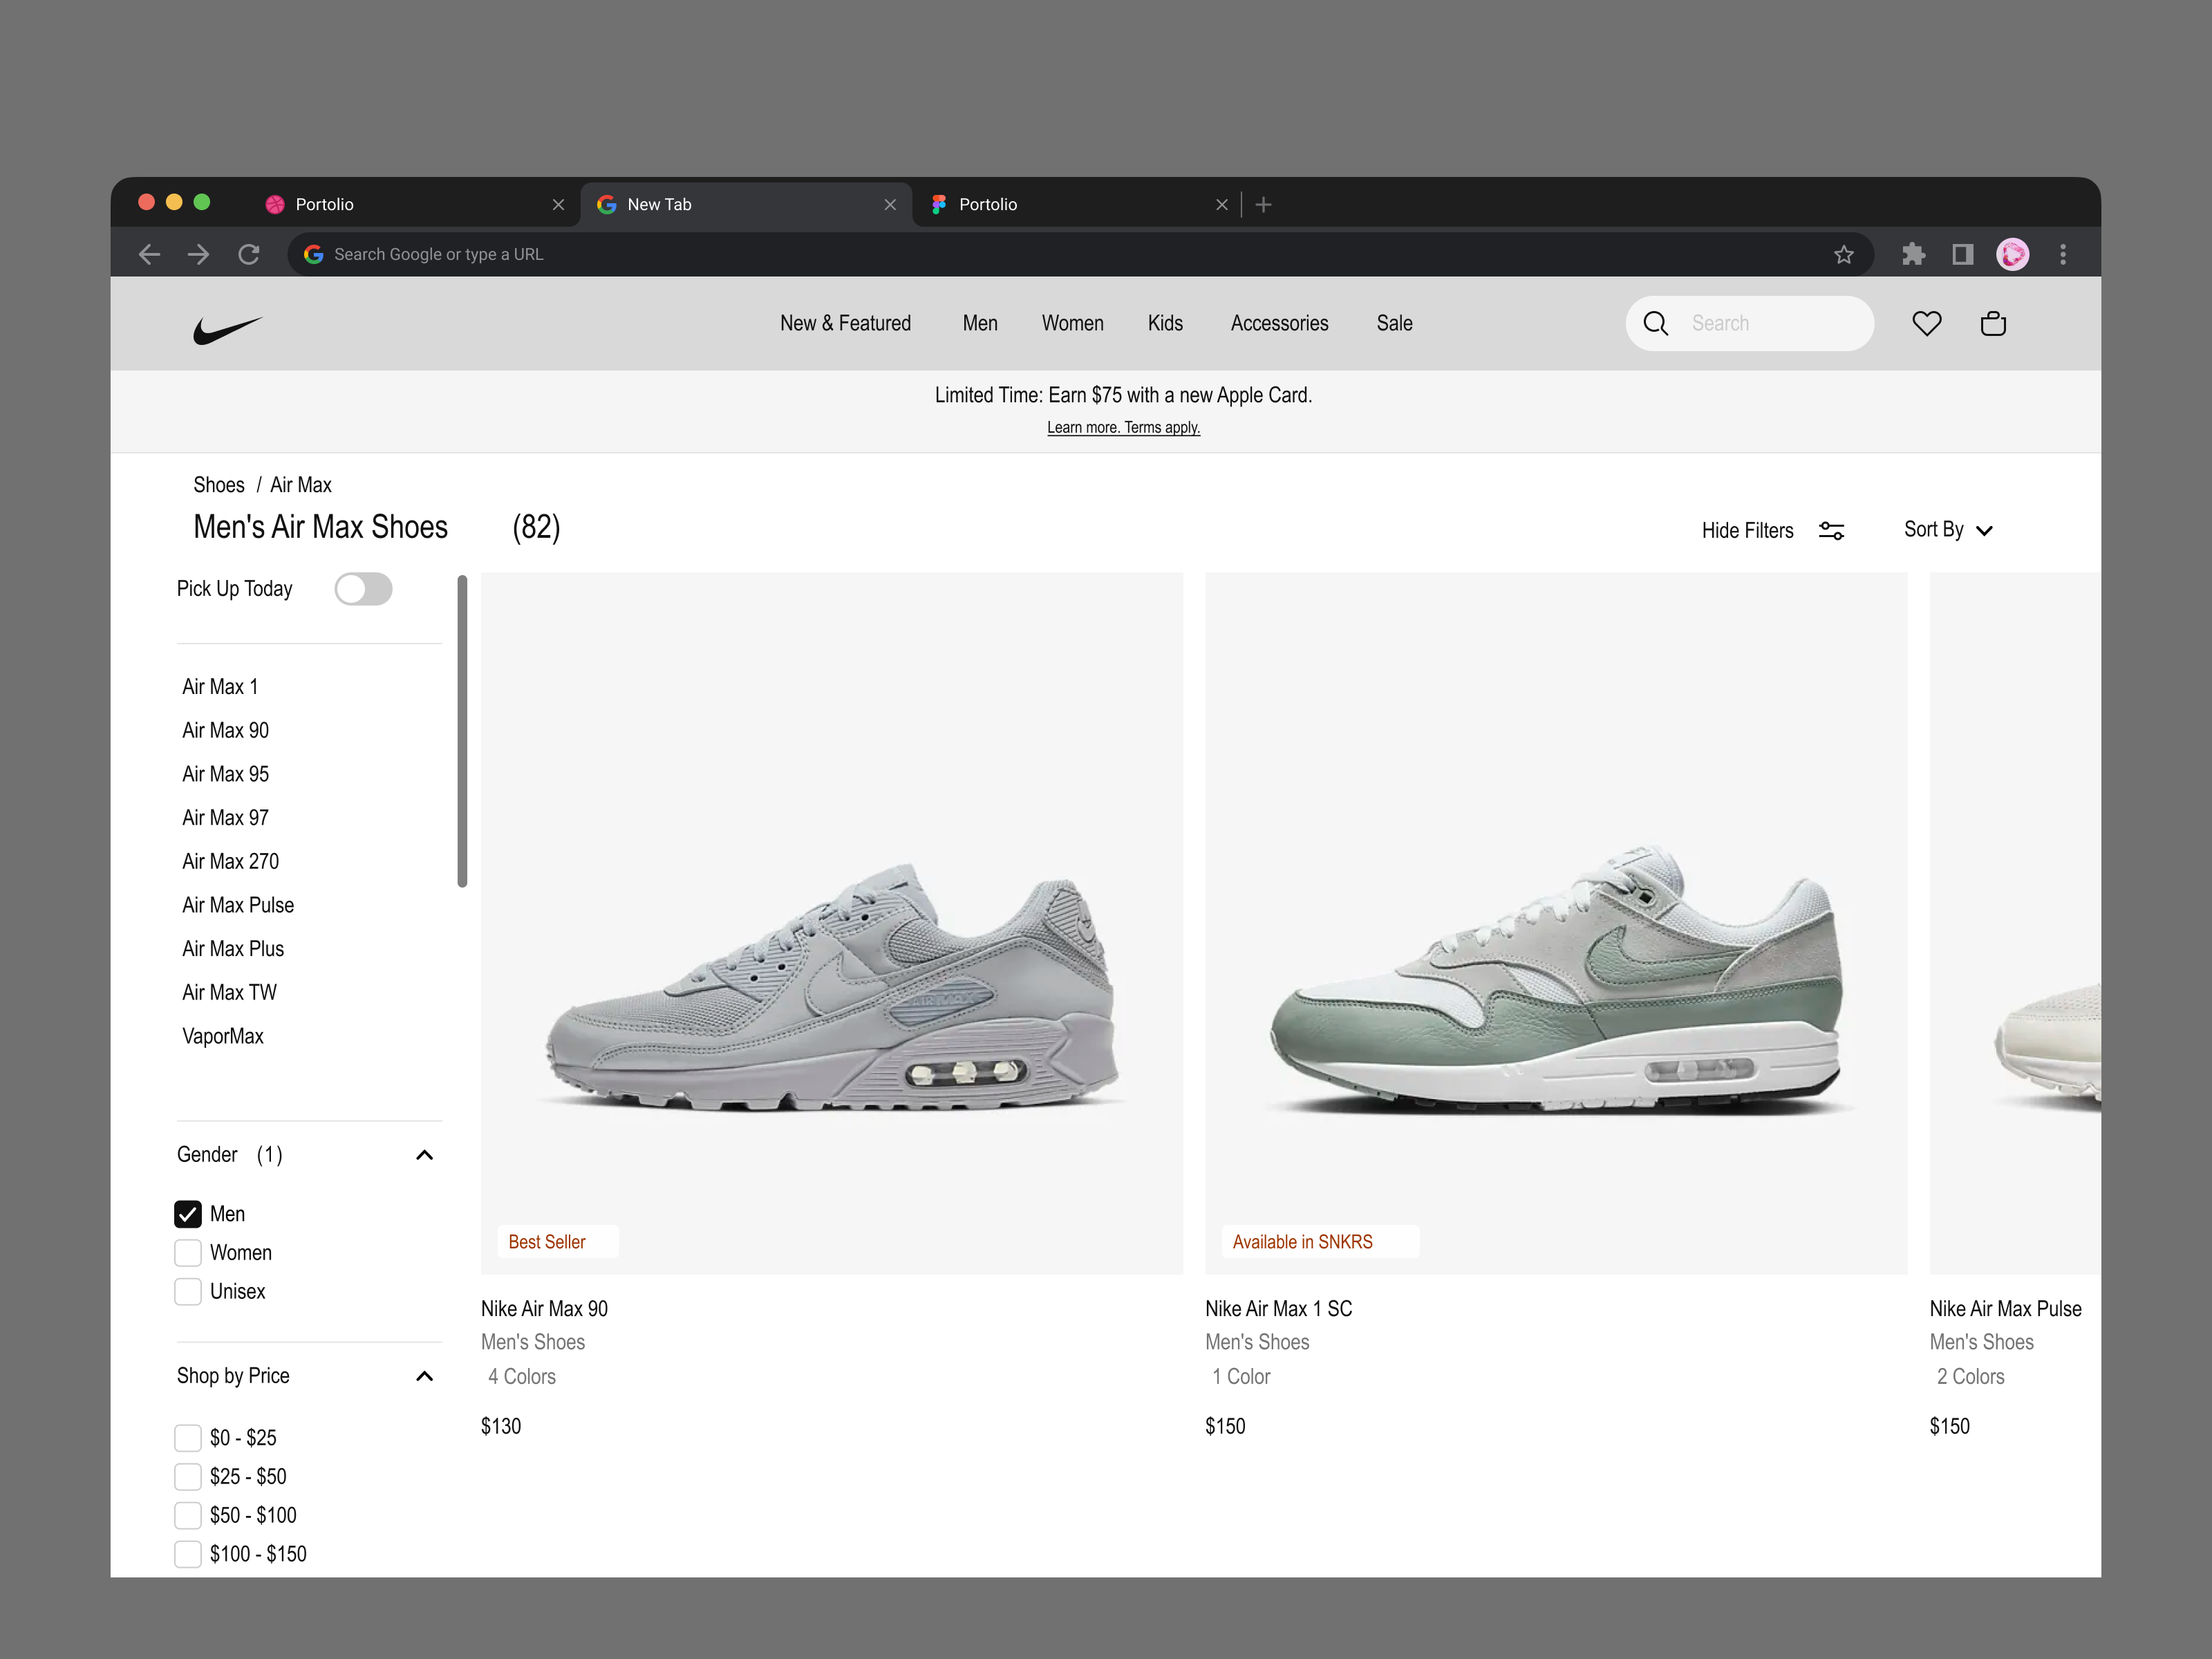This screenshot has height=1659, width=2212.
Task: Open the favorites heart icon
Action: tap(1926, 323)
